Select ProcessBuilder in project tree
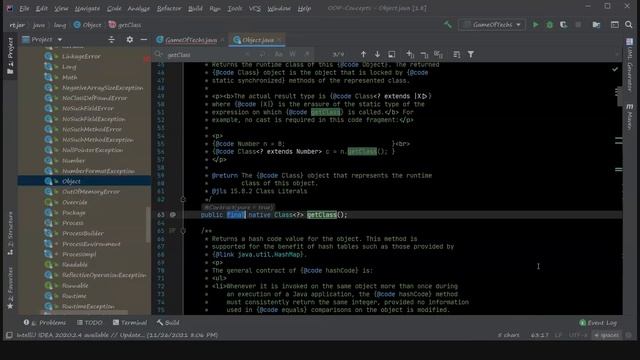 [x=82, y=233]
